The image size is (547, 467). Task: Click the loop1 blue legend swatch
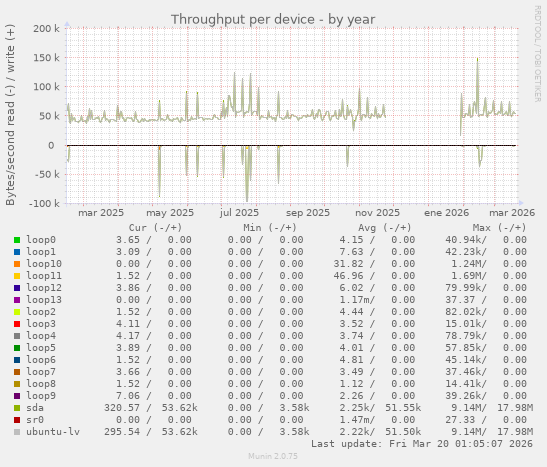pos(17,252)
